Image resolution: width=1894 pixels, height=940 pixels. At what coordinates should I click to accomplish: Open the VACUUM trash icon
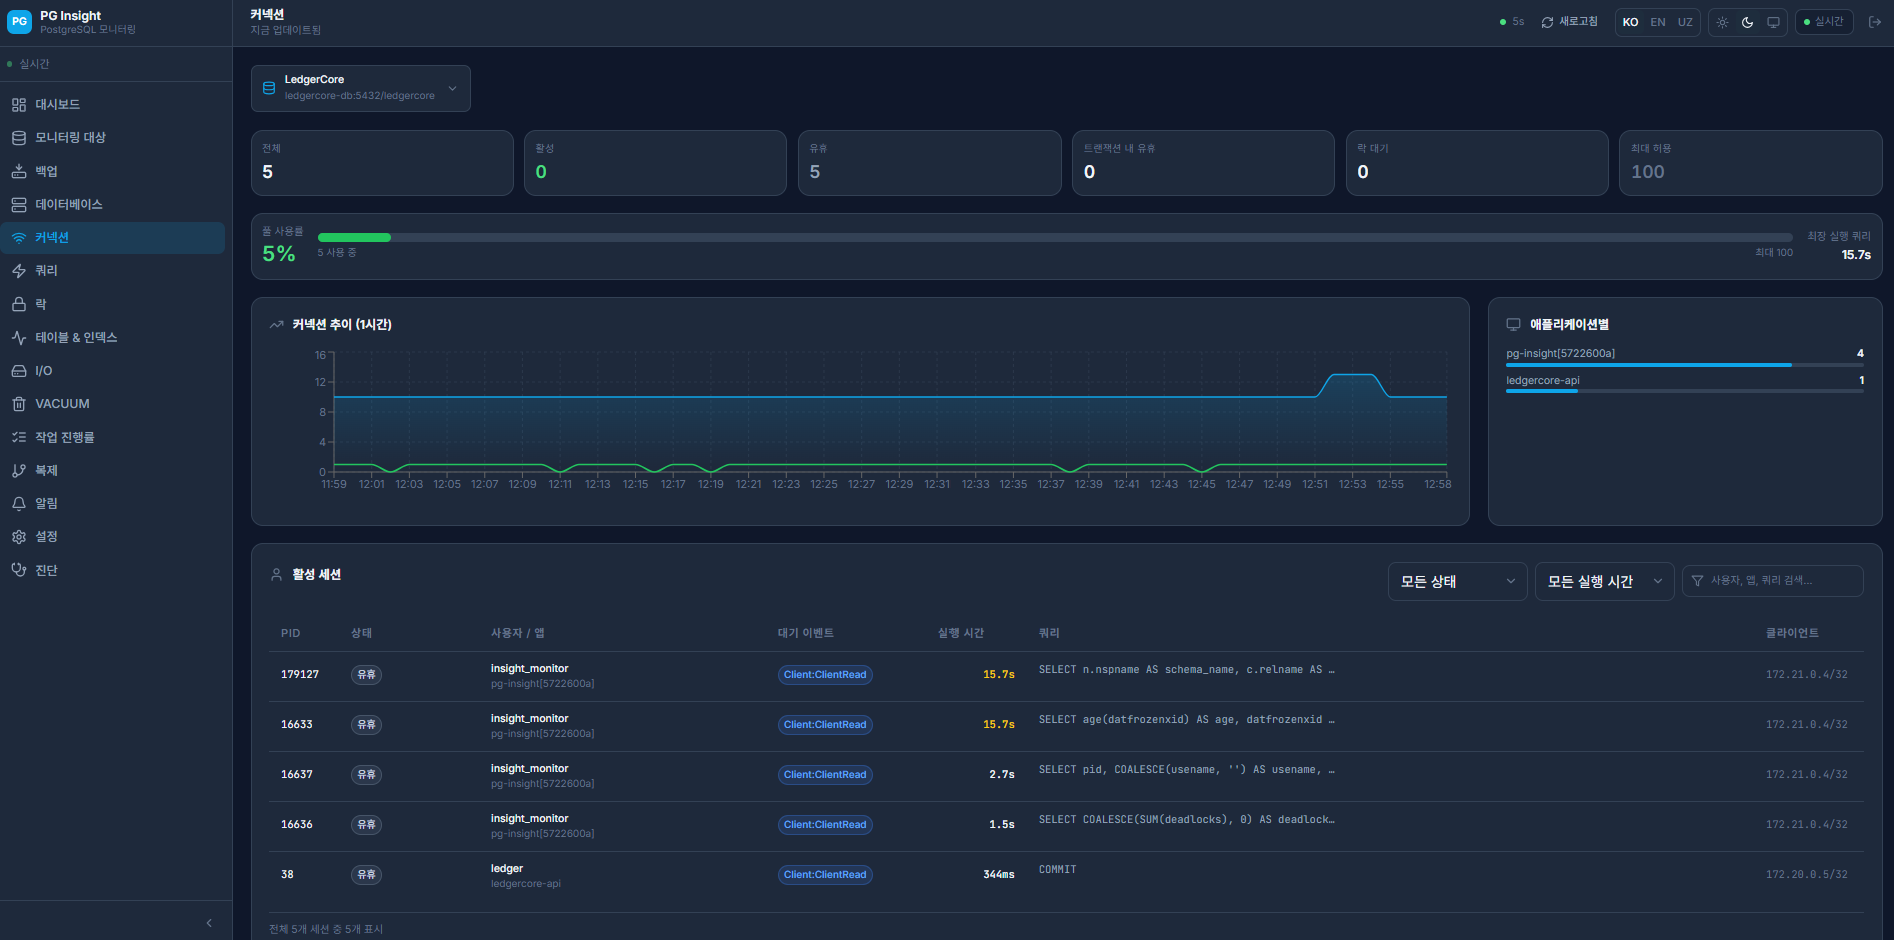coord(19,404)
